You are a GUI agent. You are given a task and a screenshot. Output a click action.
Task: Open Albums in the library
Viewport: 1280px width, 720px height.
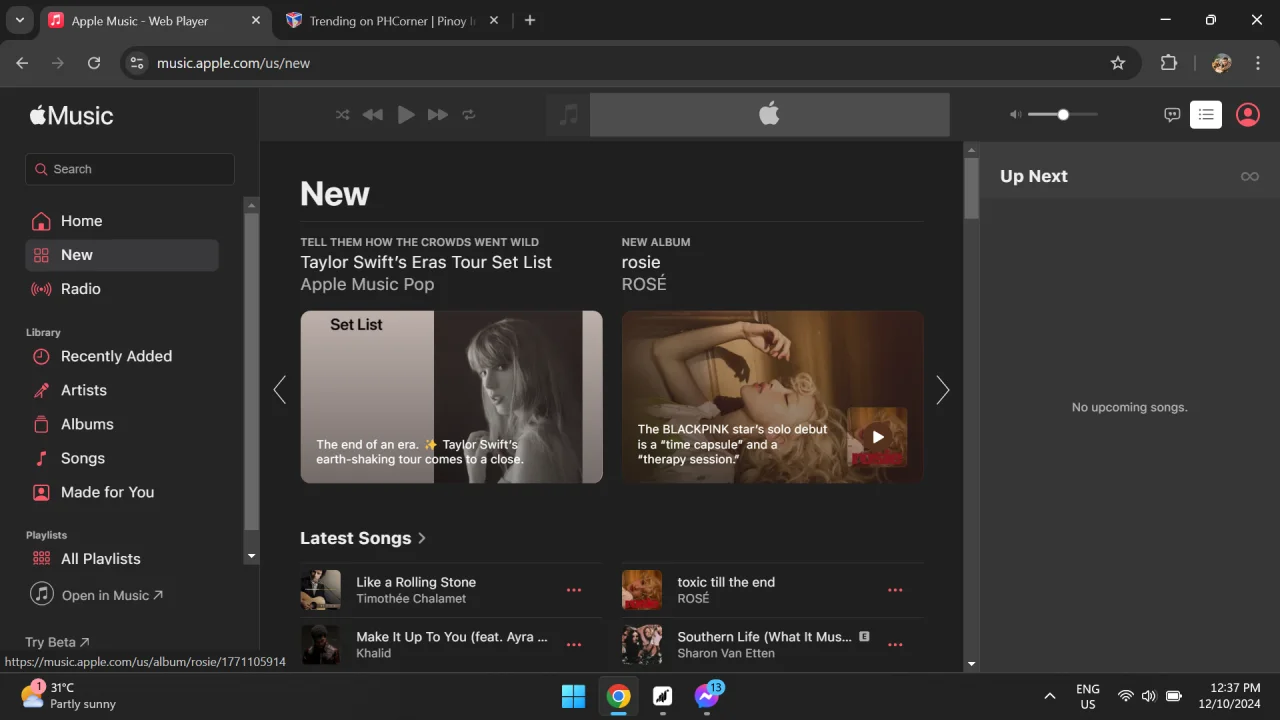click(x=122, y=424)
